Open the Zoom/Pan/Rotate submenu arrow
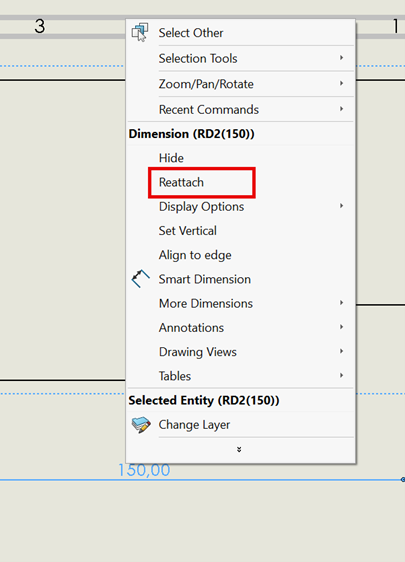 point(342,83)
